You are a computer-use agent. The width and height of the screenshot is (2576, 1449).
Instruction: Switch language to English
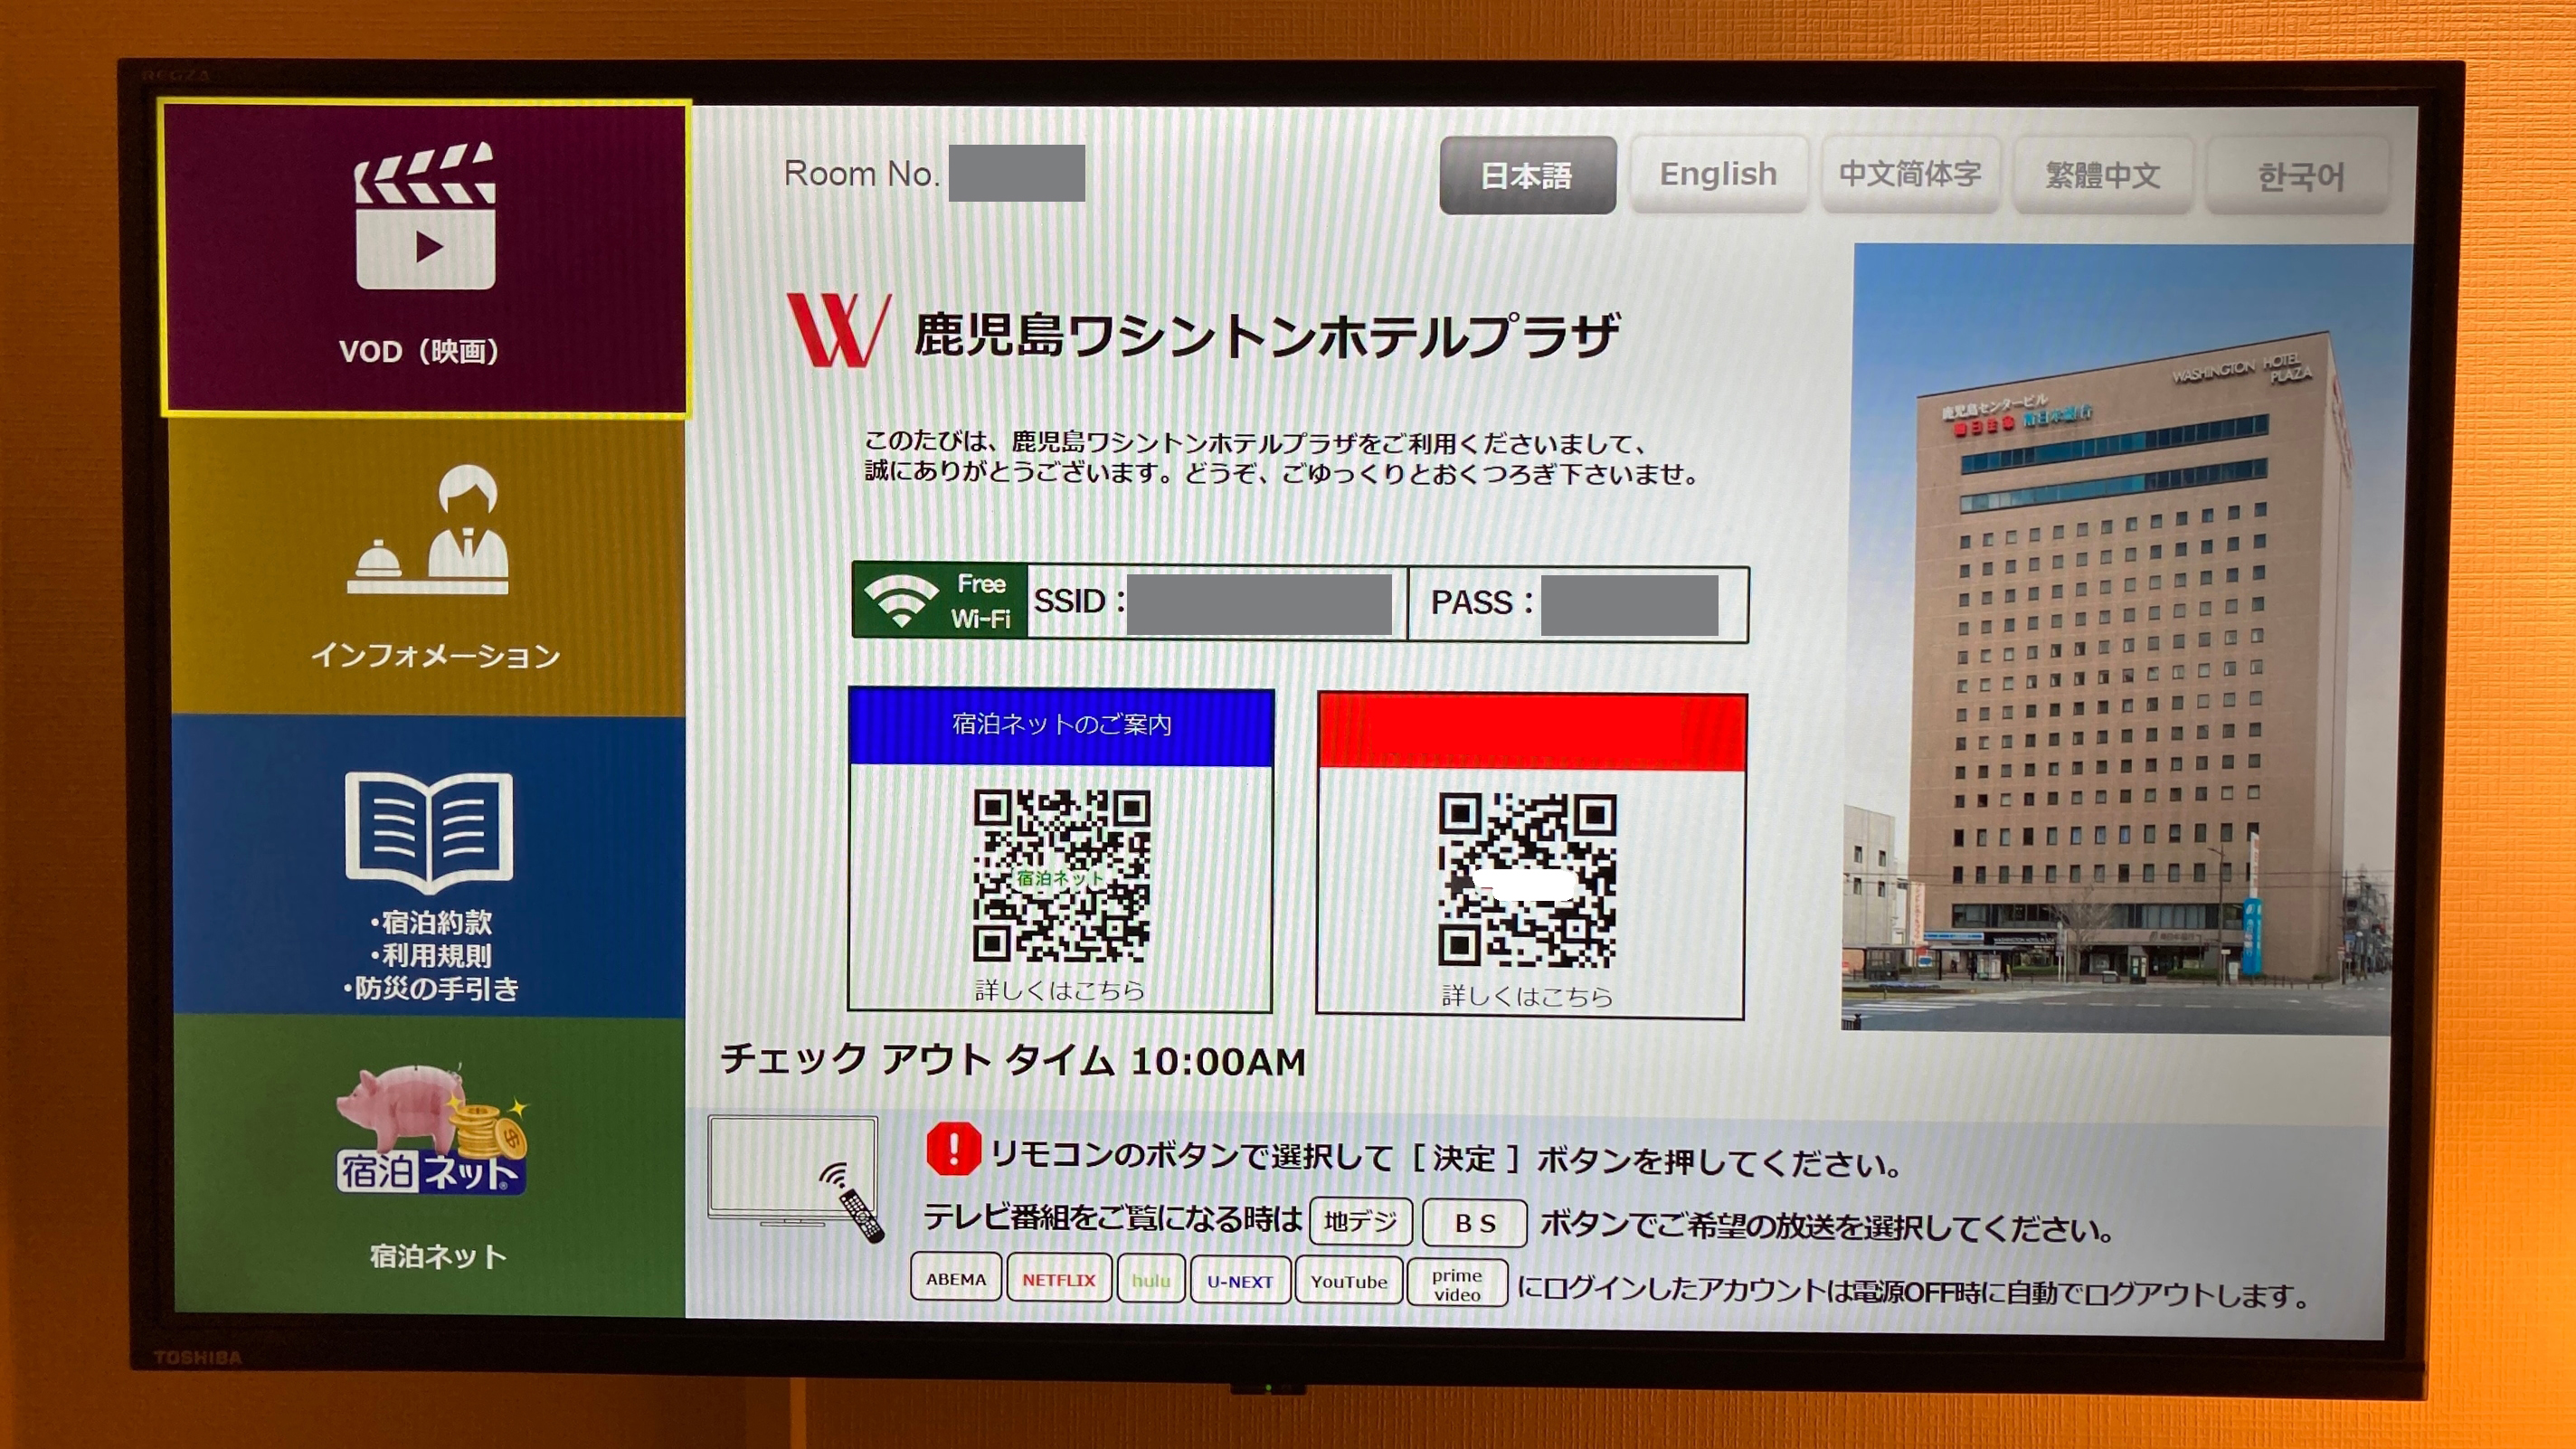click(1718, 174)
